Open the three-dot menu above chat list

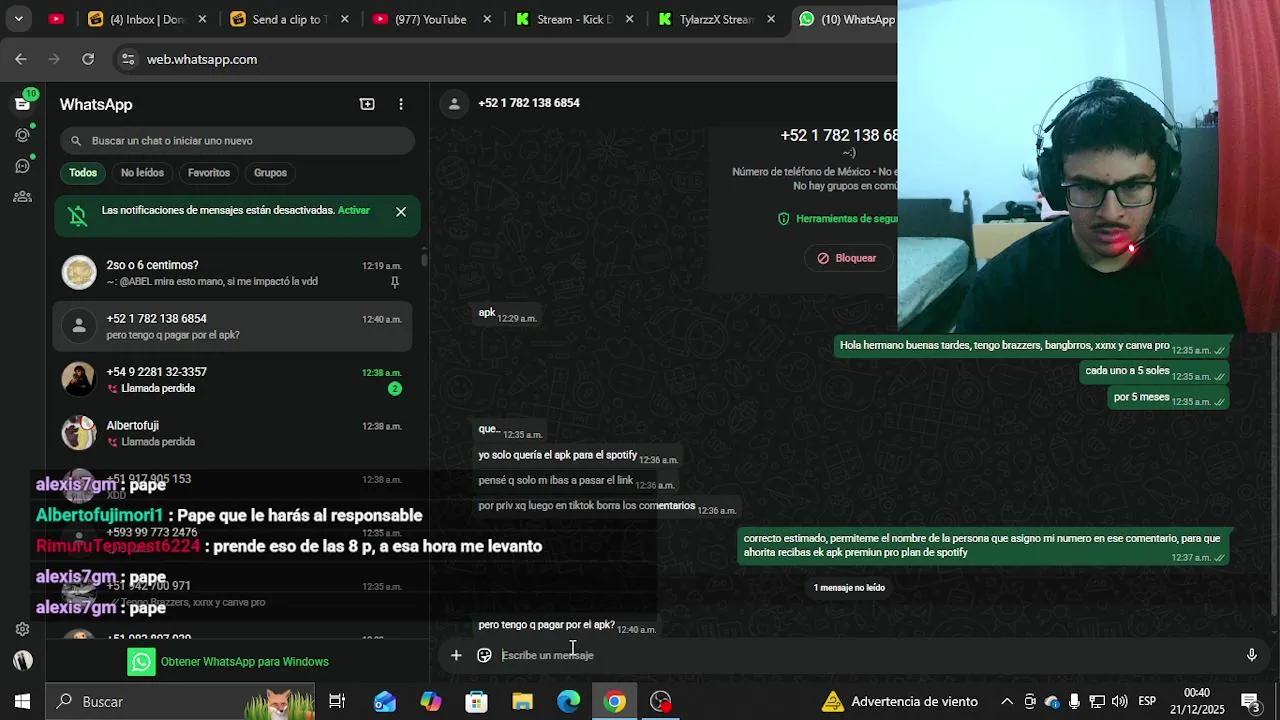pyautogui.click(x=401, y=104)
